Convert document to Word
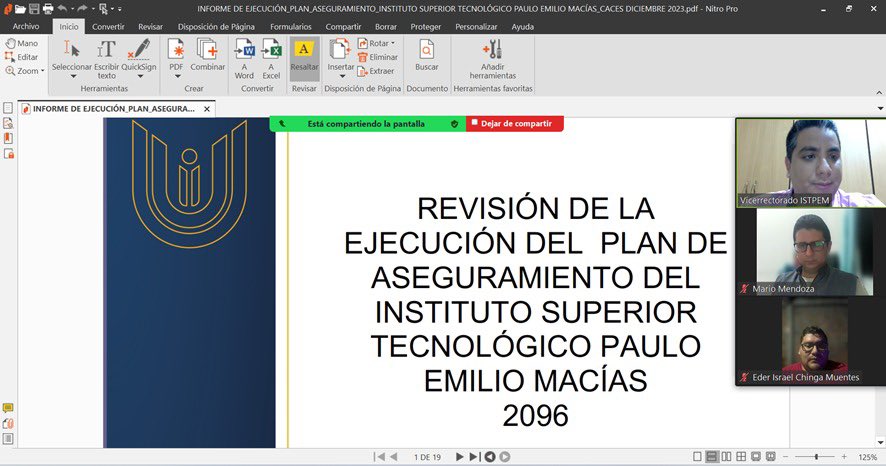 tap(244, 59)
